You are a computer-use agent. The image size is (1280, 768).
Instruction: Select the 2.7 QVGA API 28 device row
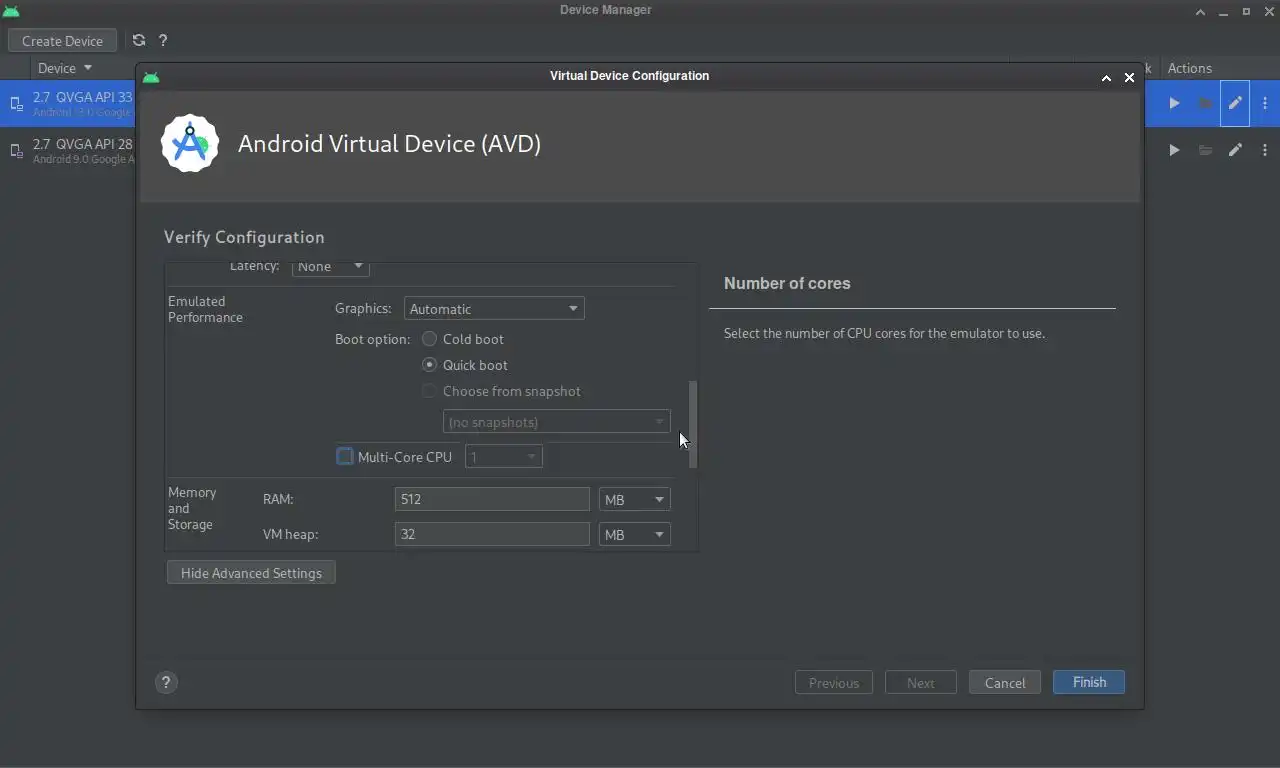coord(68,150)
